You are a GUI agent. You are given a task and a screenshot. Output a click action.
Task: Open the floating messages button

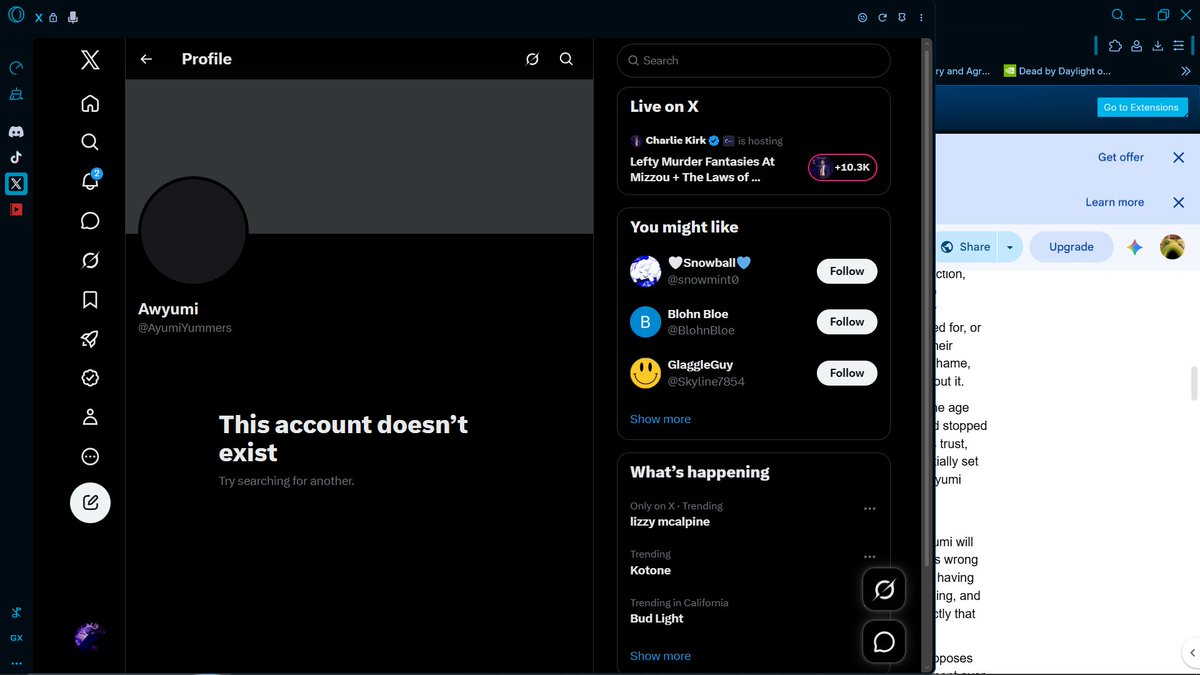[x=884, y=641]
